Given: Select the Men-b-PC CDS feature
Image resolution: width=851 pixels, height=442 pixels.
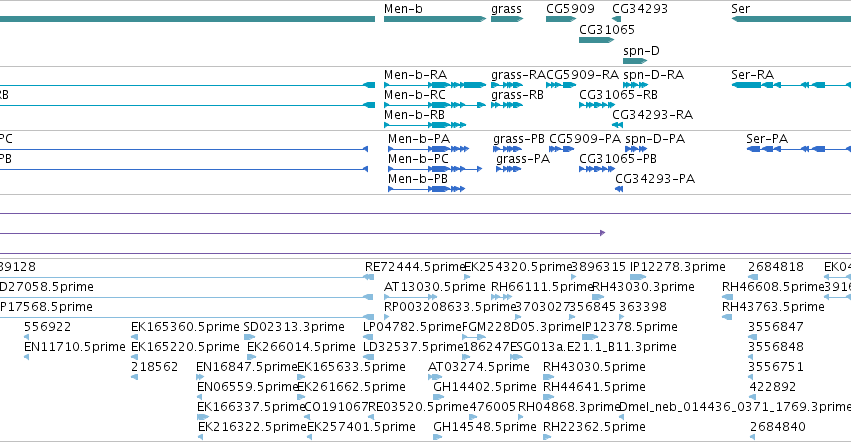Looking at the screenshot, I should coord(435,169).
